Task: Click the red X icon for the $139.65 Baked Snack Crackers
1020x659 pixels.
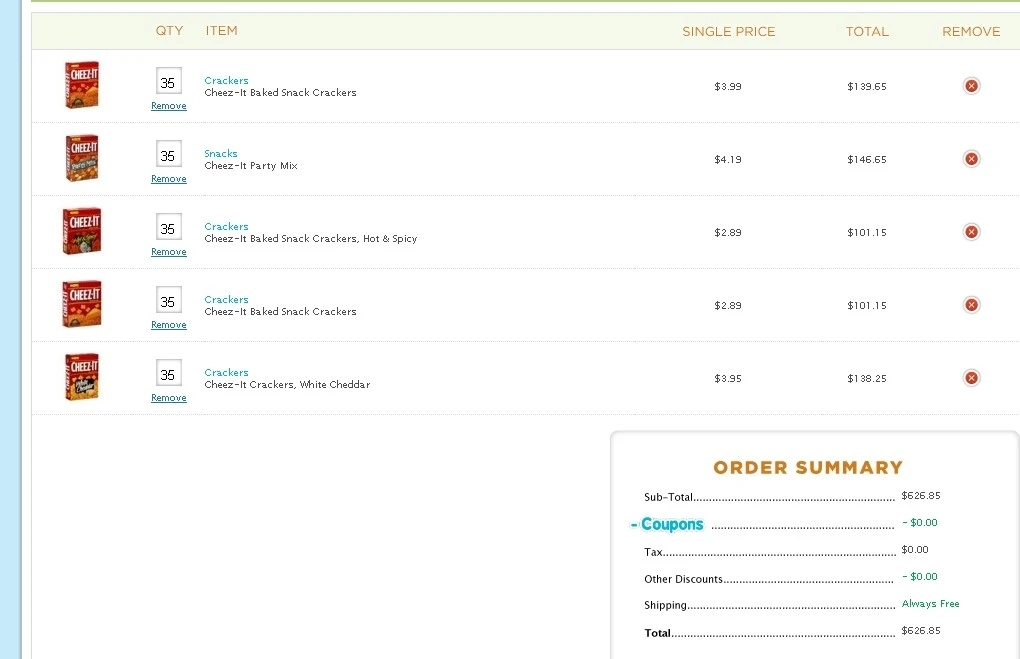Action: pyautogui.click(x=971, y=86)
